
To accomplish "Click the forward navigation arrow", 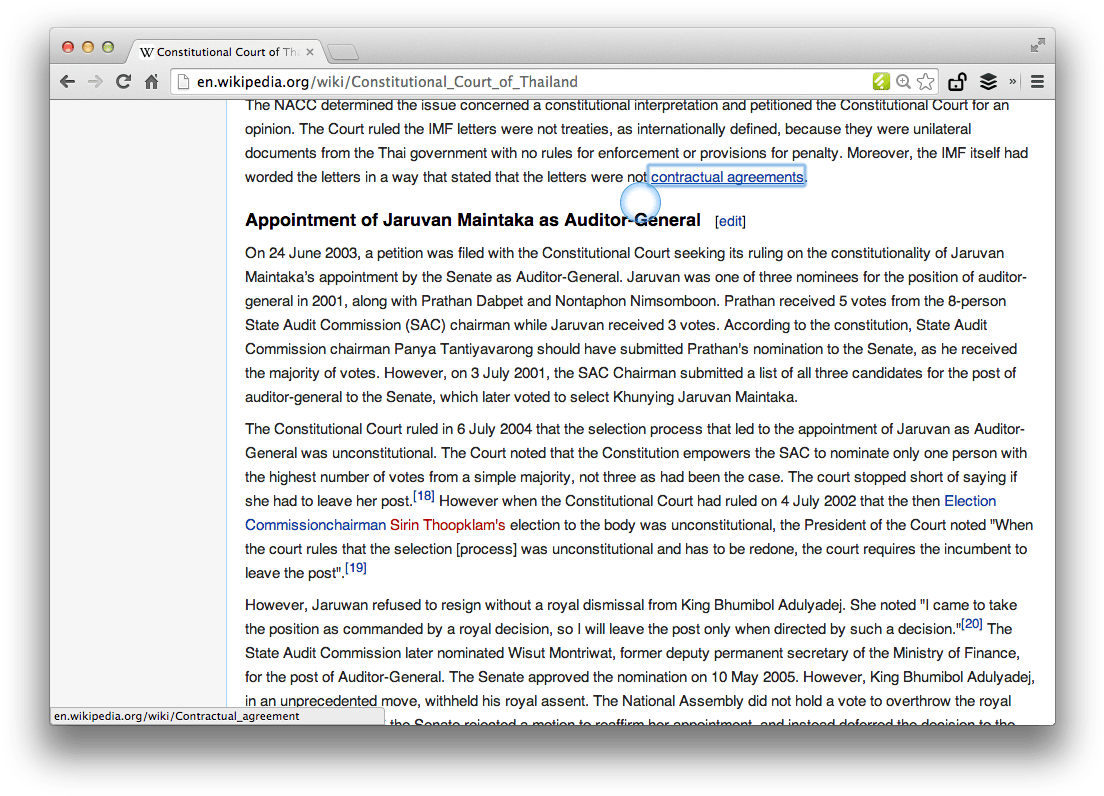I will 95,82.
